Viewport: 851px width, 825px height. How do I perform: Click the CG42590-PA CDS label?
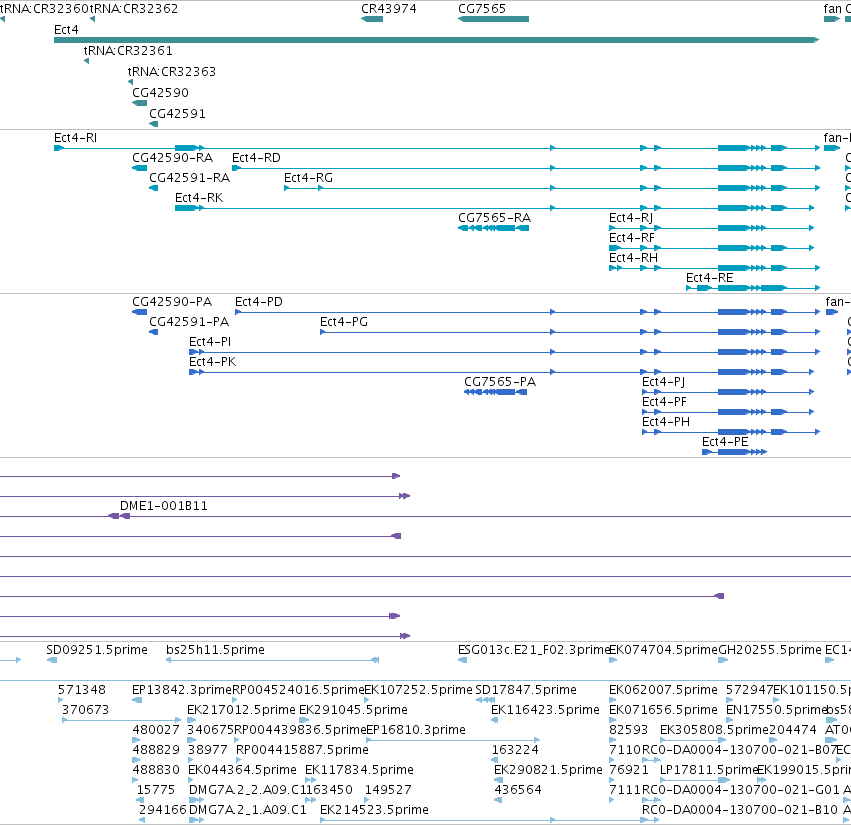coord(172,302)
